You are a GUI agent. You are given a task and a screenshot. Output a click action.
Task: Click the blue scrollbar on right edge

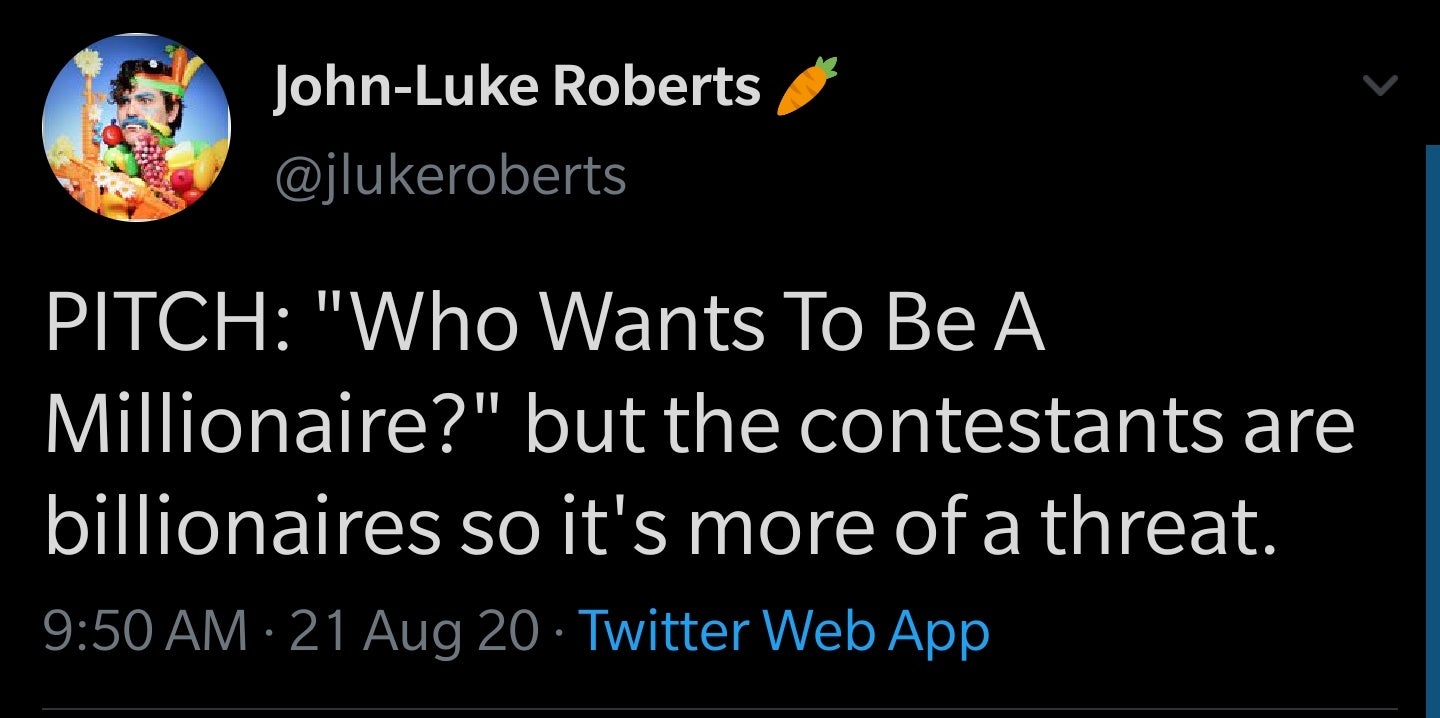[x=1432, y=431]
